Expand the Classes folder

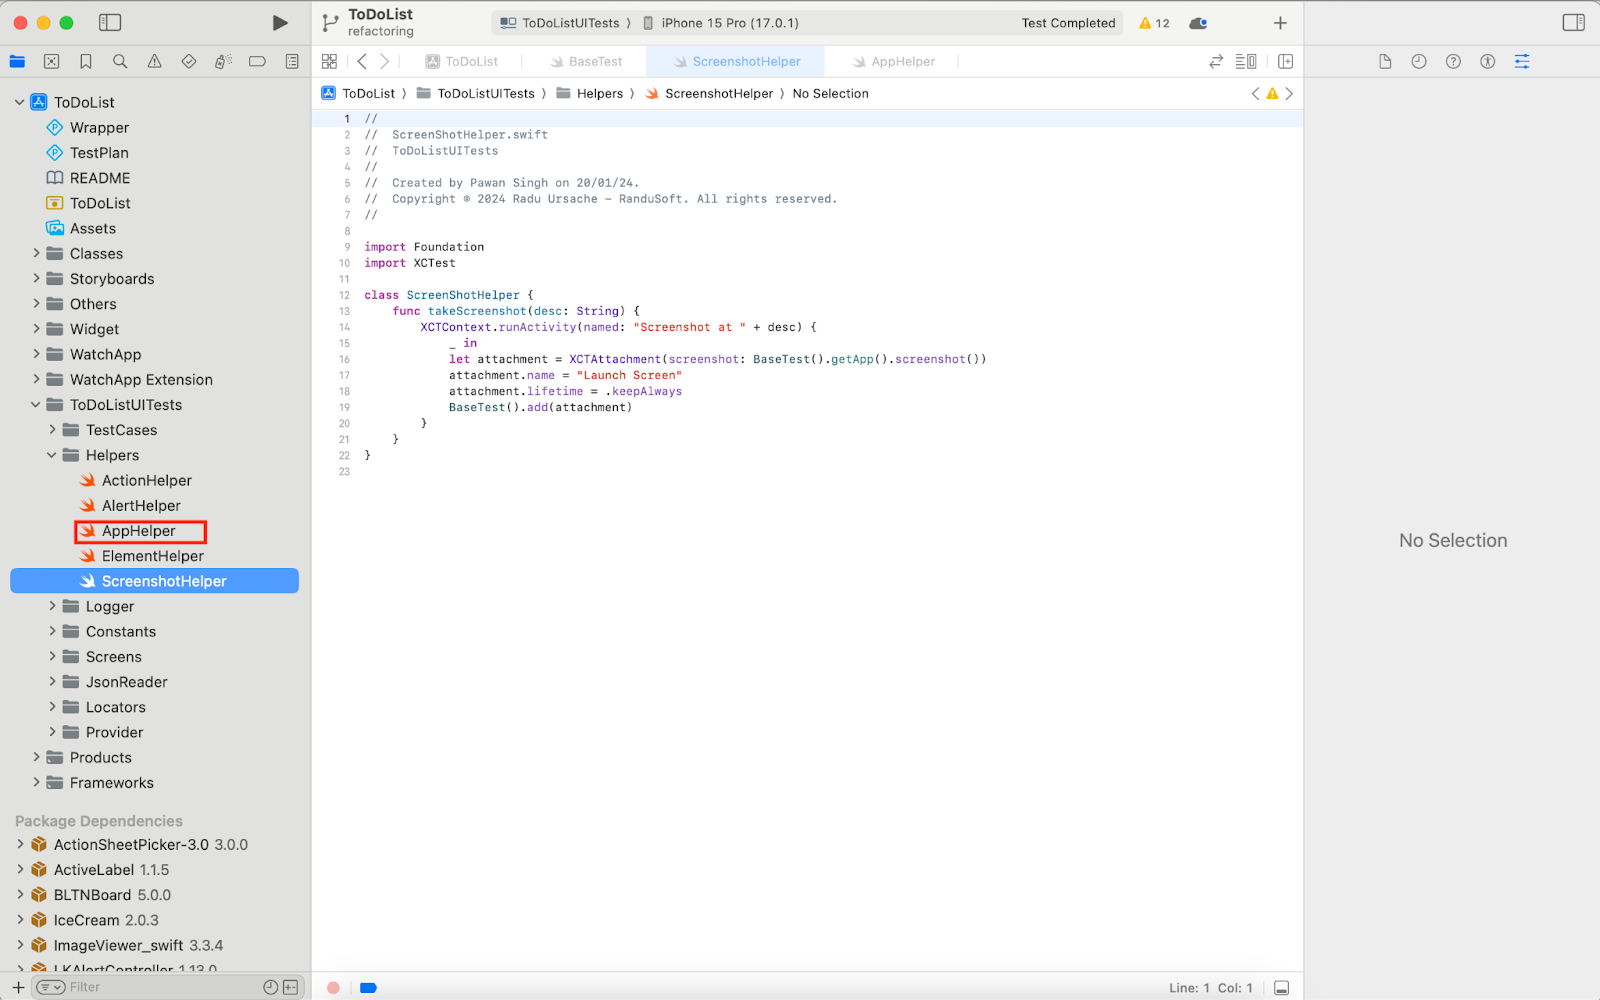[x=36, y=254]
